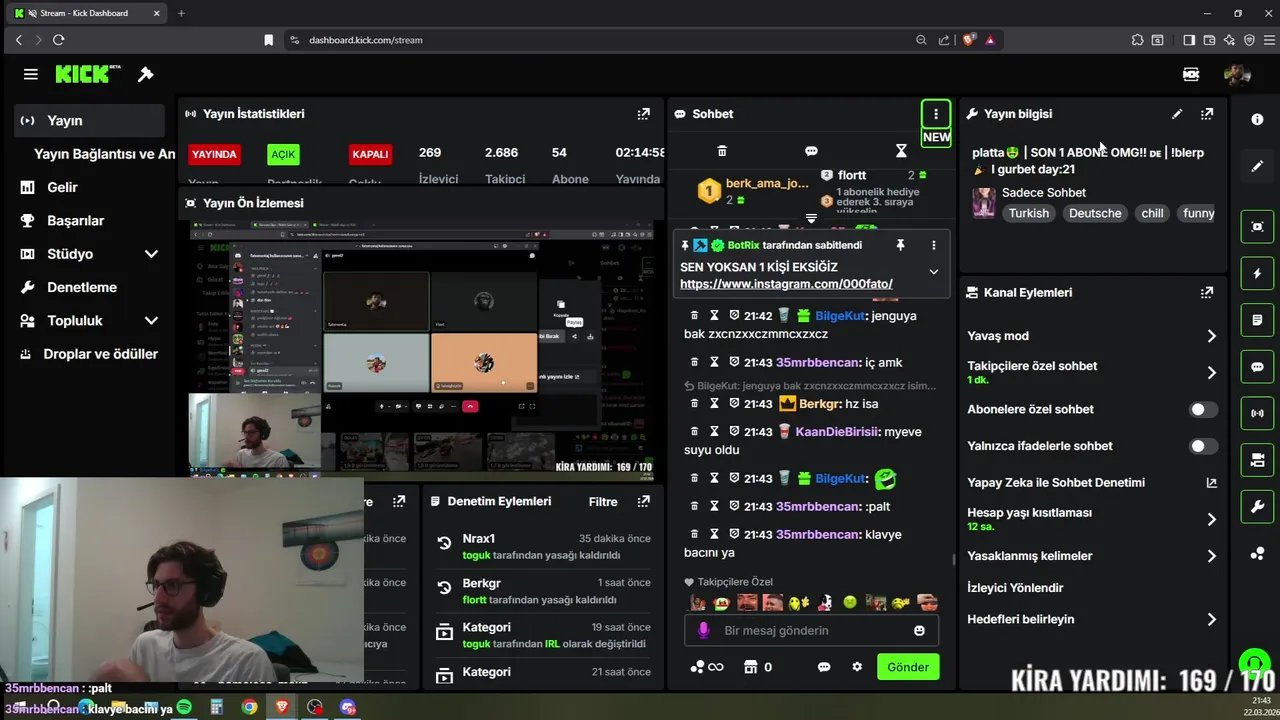Open the user profile avatar menu

[x=1237, y=74]
